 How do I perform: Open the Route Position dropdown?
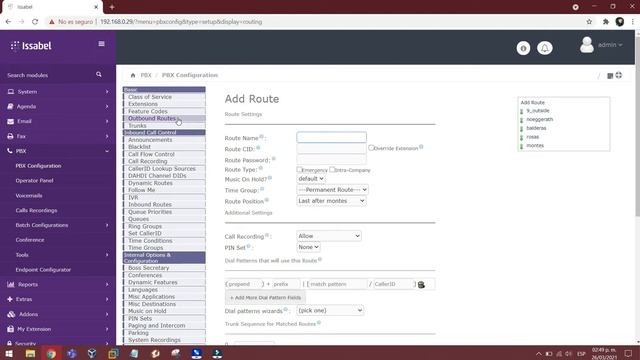click(x=331, y=201)
